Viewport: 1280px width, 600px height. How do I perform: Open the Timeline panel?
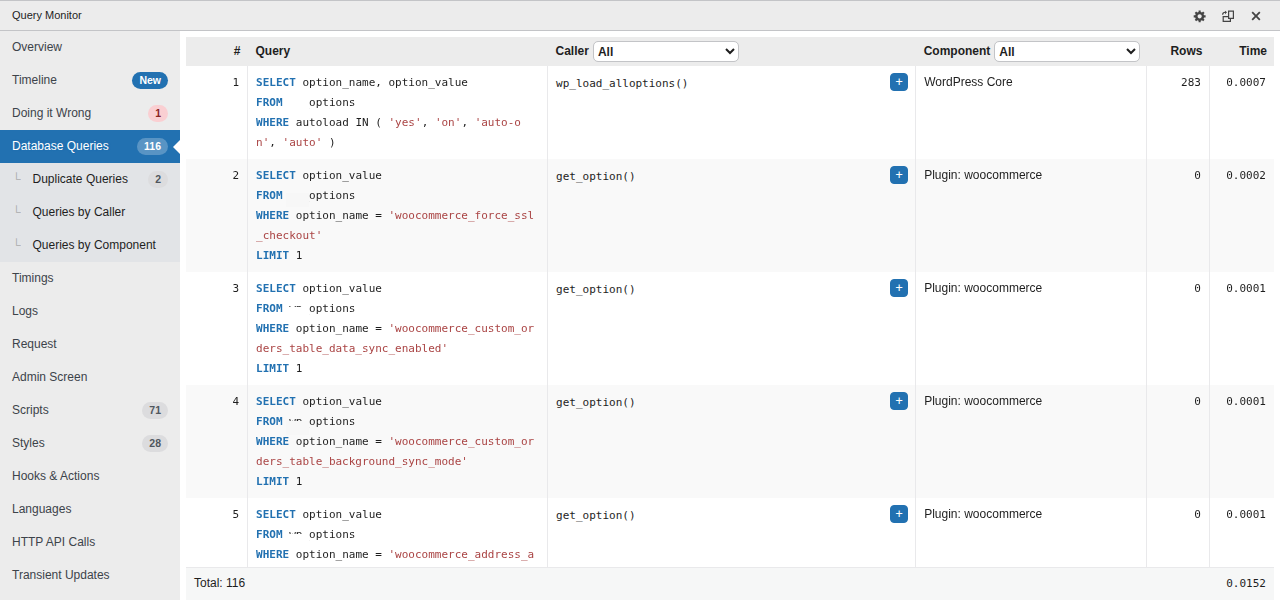[90, 80]
